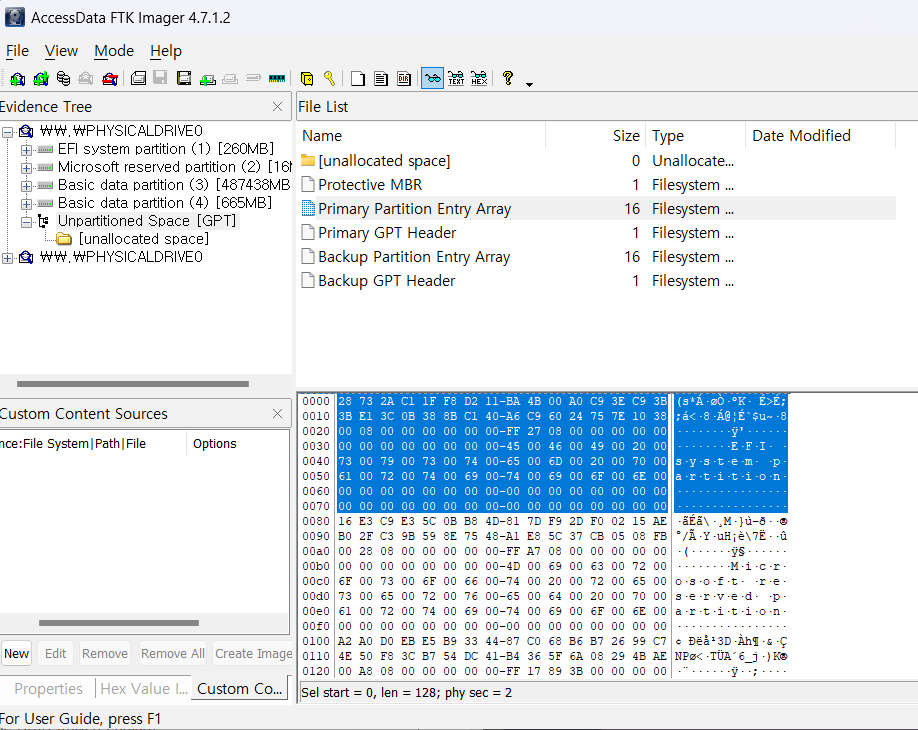Click the Capture Memory icon
918x730 pixels.
click(276, 78)
